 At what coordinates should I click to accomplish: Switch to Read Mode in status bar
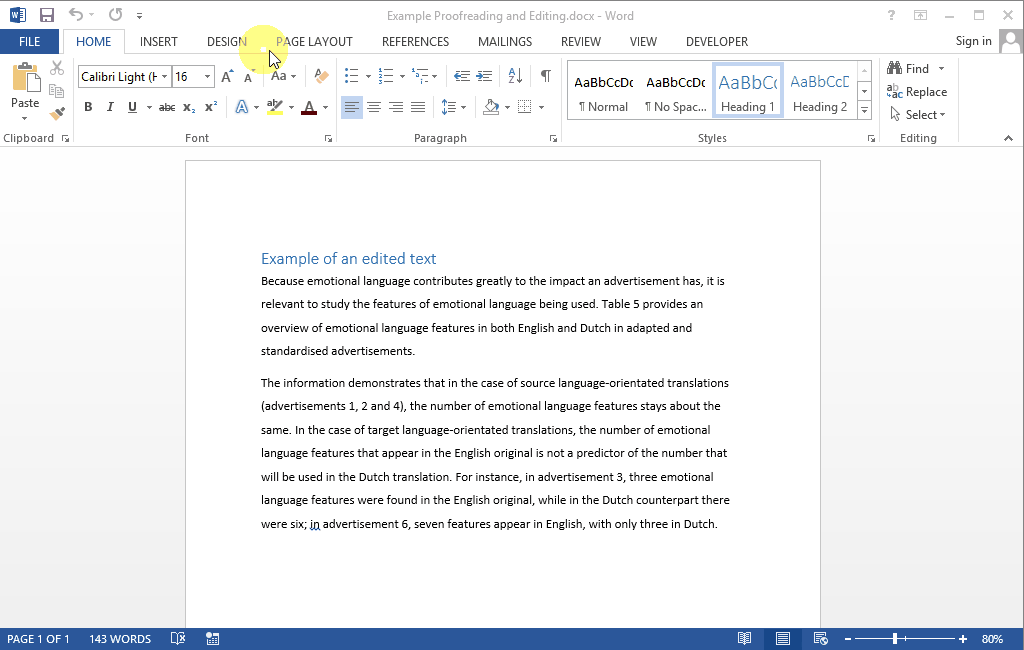(744, 639)
